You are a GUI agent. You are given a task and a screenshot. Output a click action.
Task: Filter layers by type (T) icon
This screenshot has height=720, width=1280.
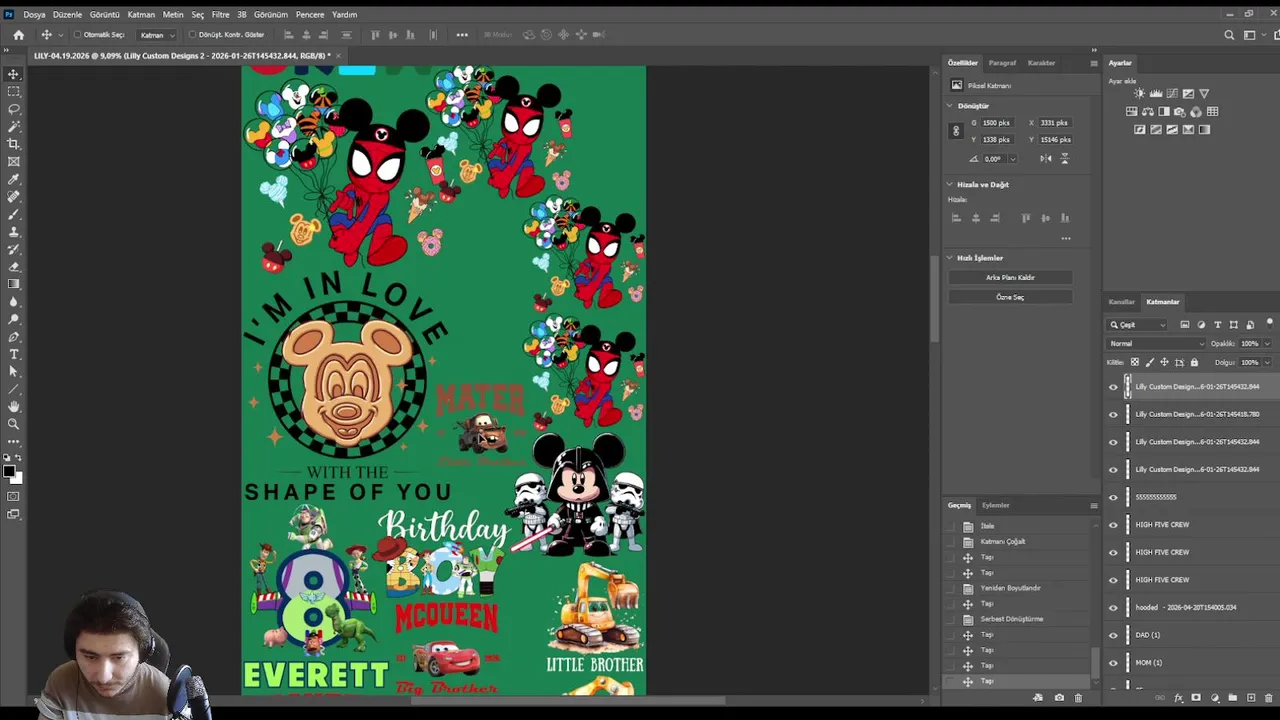pos(1217,325)
